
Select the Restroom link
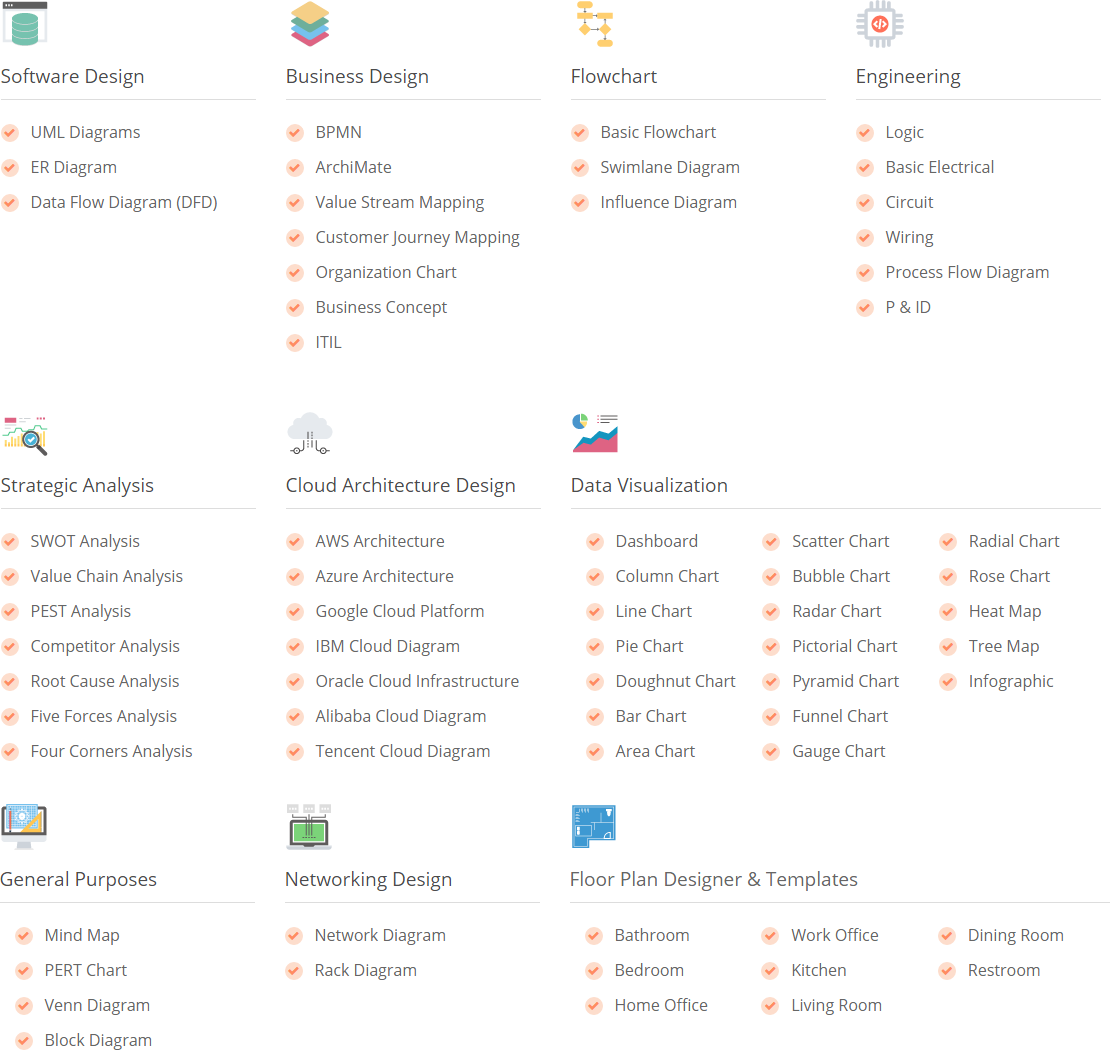pos(1004,971)
